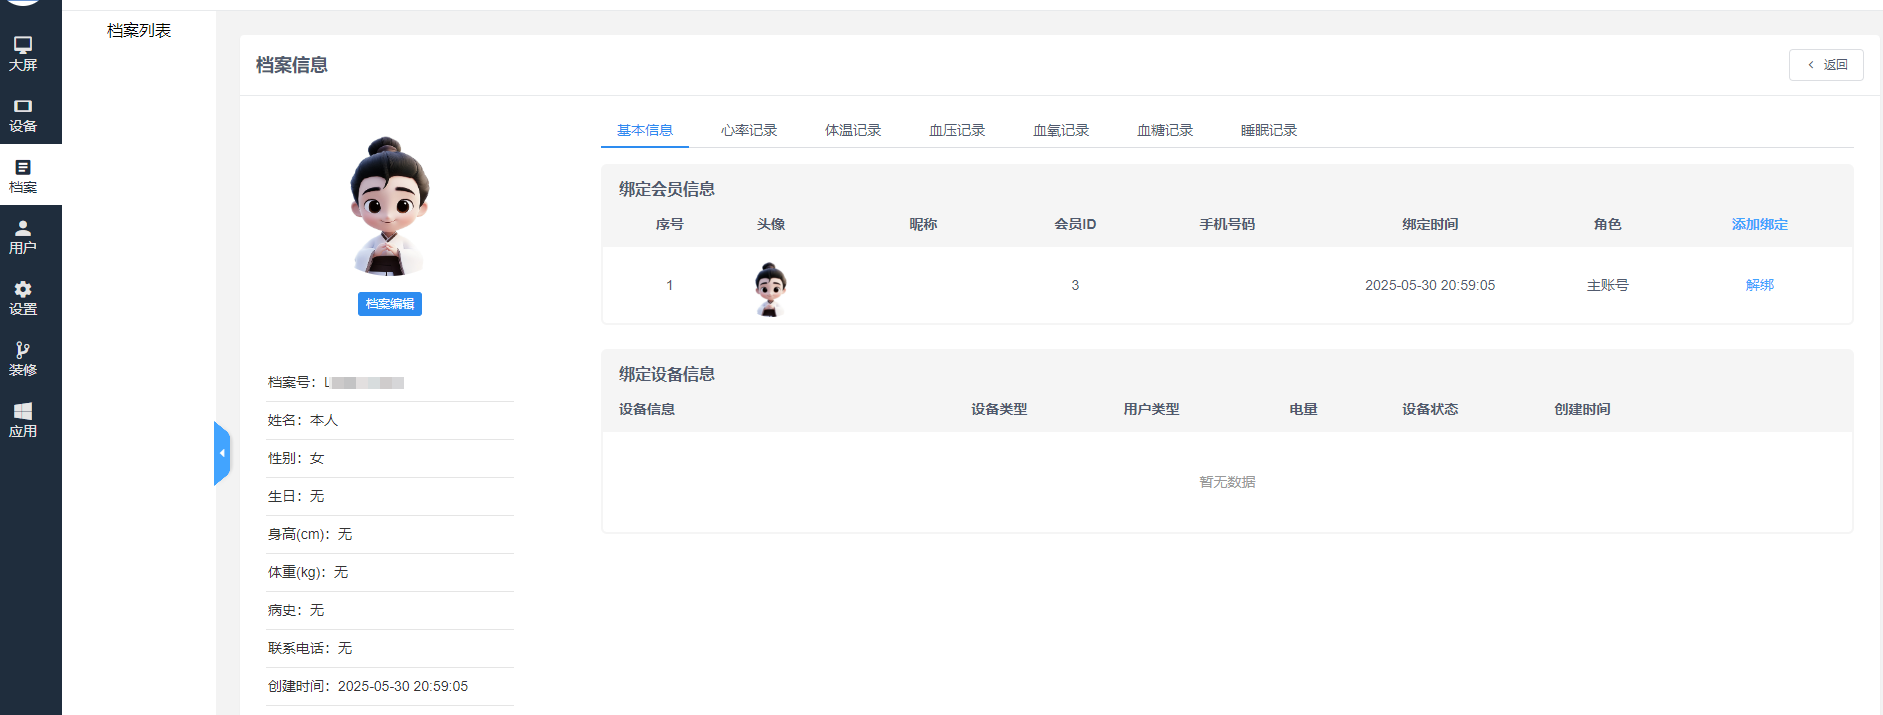Click the 设备信息 column header
This screenshot has width=1883, height=715.
coord(647,409)
